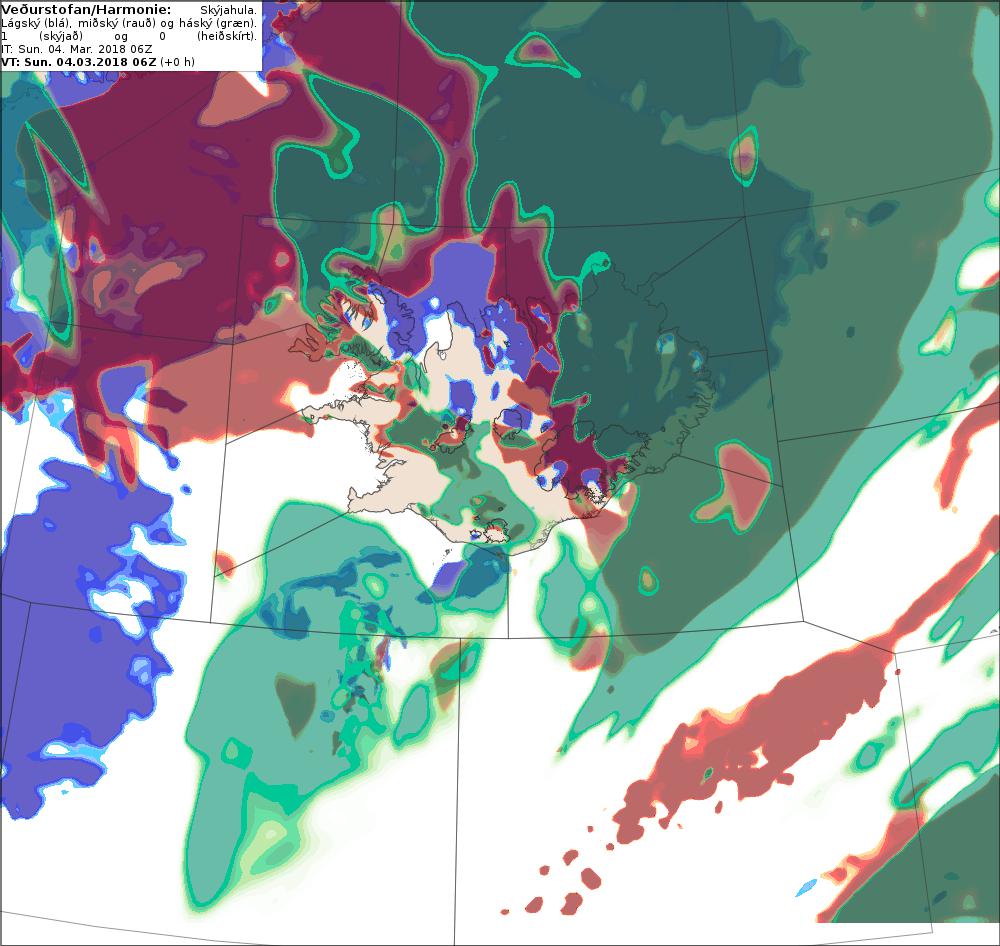Click the "Veðurstofan/Harmonie:" title text
Viewport: 1000px width, 946px height.
coord(86,10)
